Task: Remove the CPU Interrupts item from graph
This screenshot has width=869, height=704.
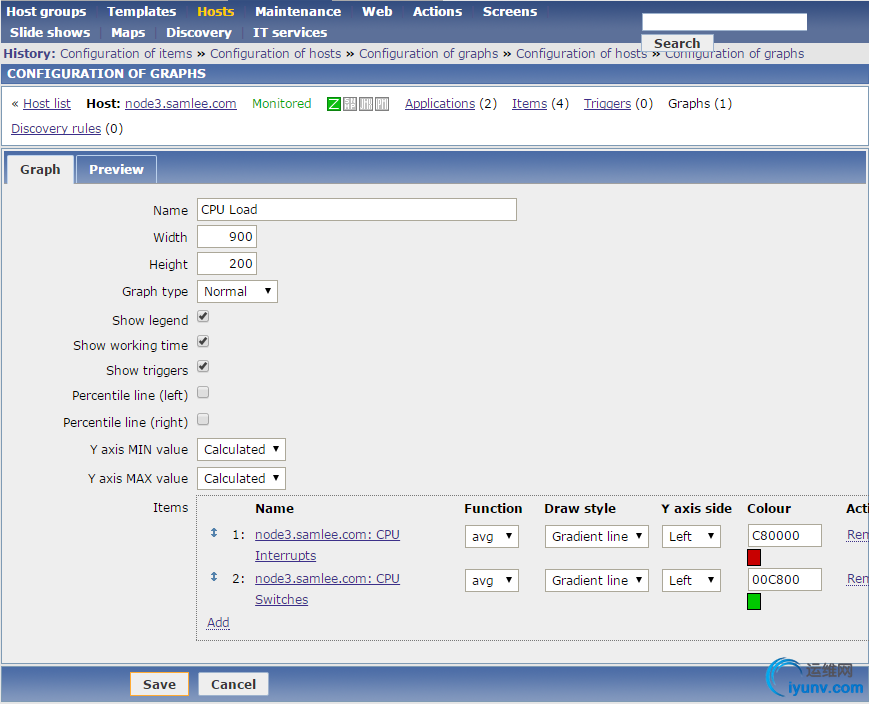Action: [x=857, y=535]
